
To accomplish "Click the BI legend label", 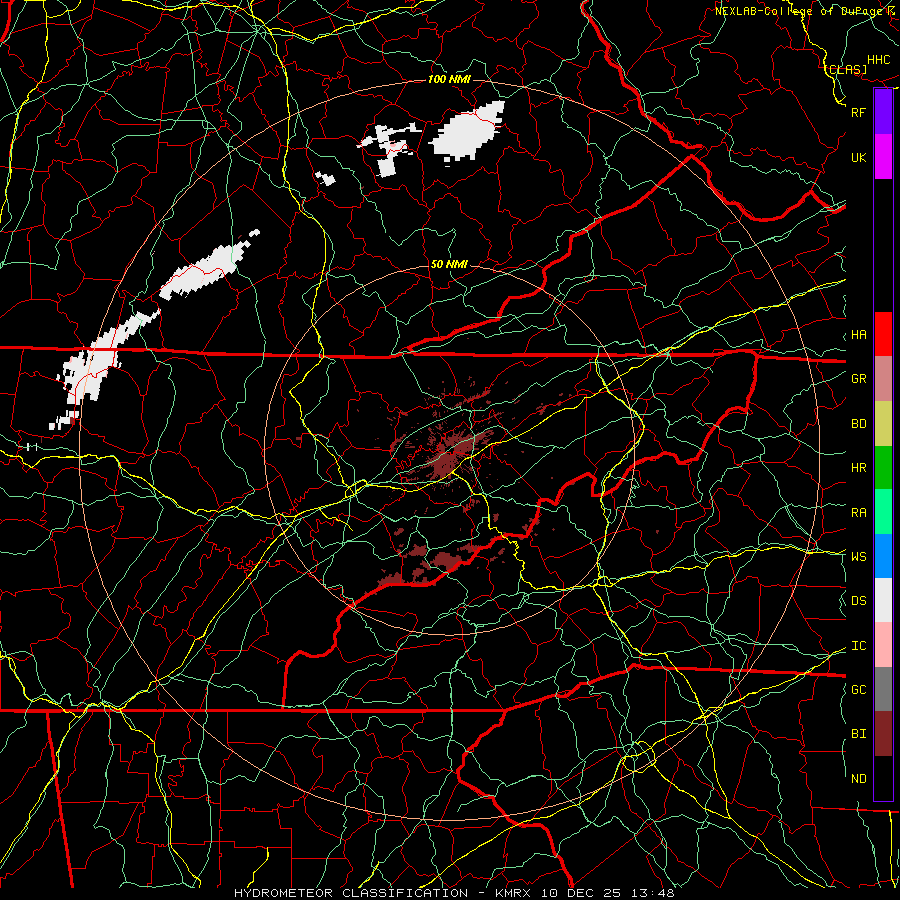I will point(858,734).
